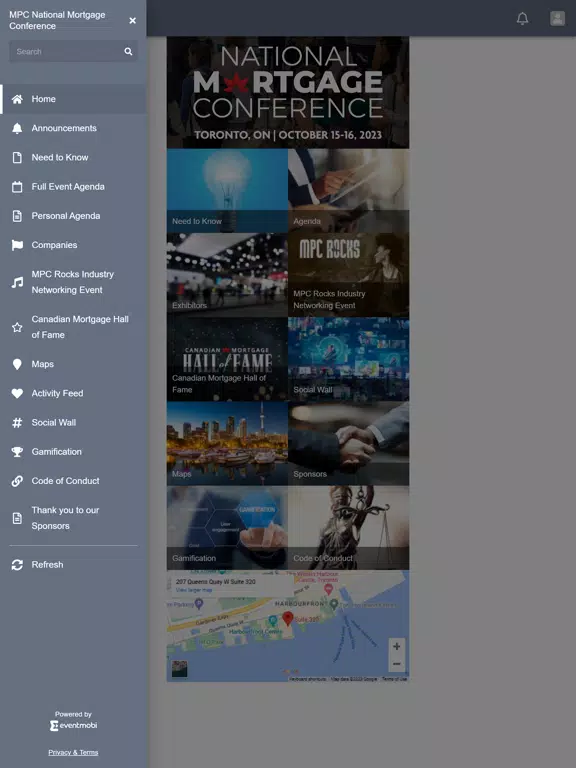The width and height of the screenshot is (576, 768).
Task: Click the search magnifier icon
Action: [128, 51]
